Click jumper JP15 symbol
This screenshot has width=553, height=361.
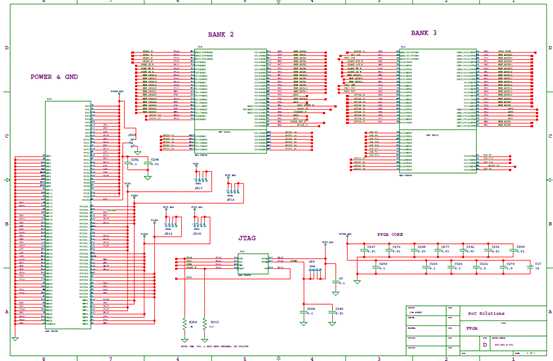coord(200,225)
